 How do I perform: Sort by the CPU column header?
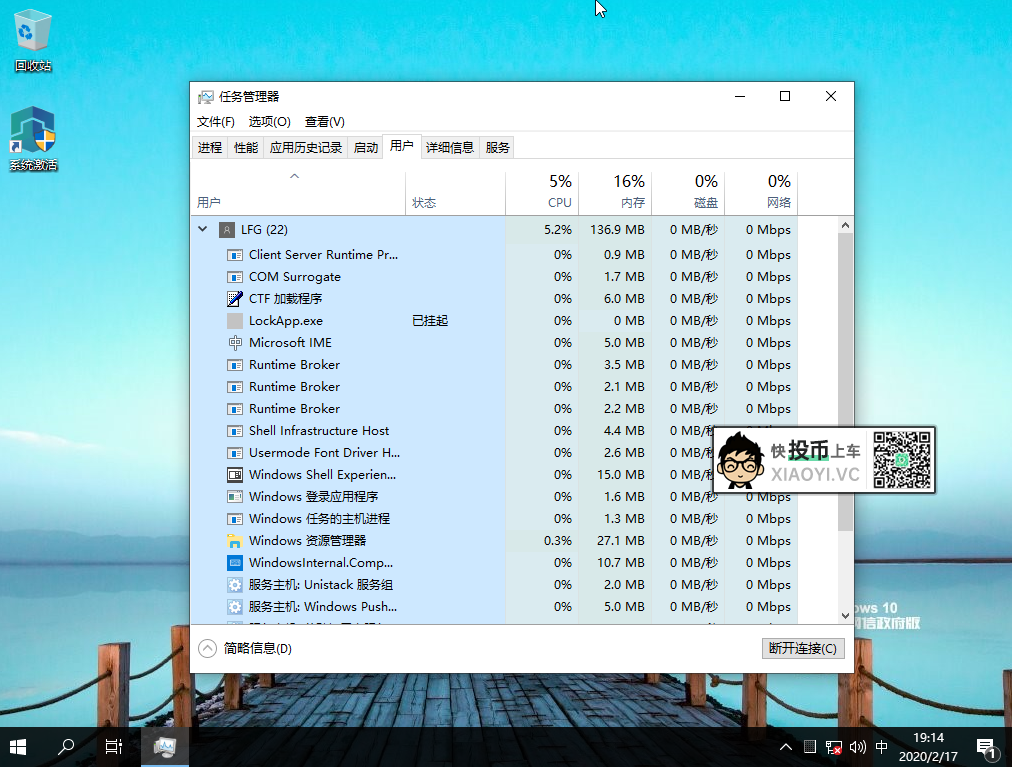559,192
